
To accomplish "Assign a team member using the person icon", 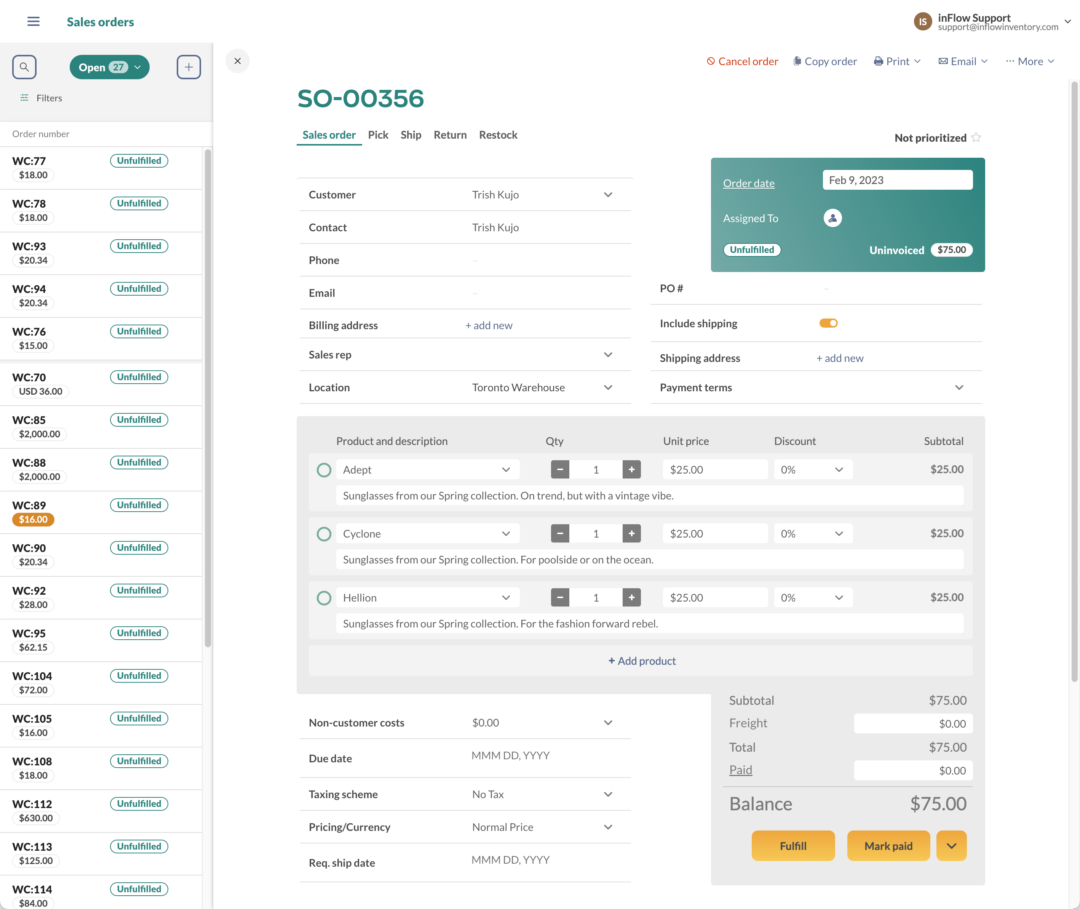I will [x=833, y=217].
